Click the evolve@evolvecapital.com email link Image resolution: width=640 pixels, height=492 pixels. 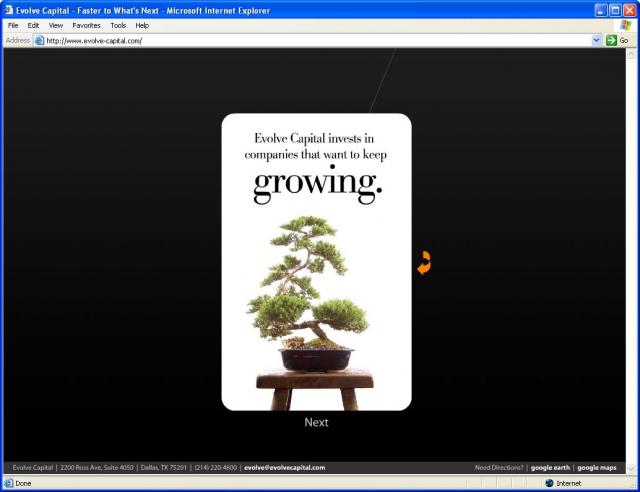click(285, 467)
